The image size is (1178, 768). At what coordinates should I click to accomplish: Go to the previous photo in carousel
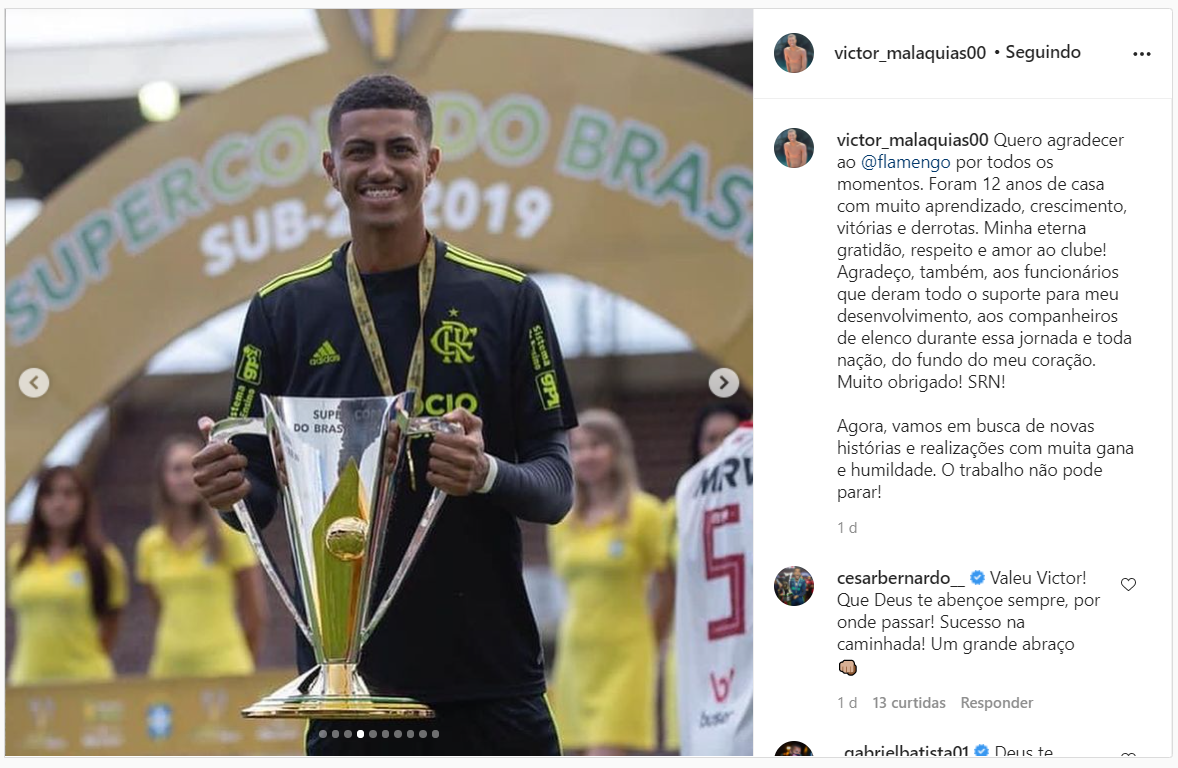pos(34,382)
